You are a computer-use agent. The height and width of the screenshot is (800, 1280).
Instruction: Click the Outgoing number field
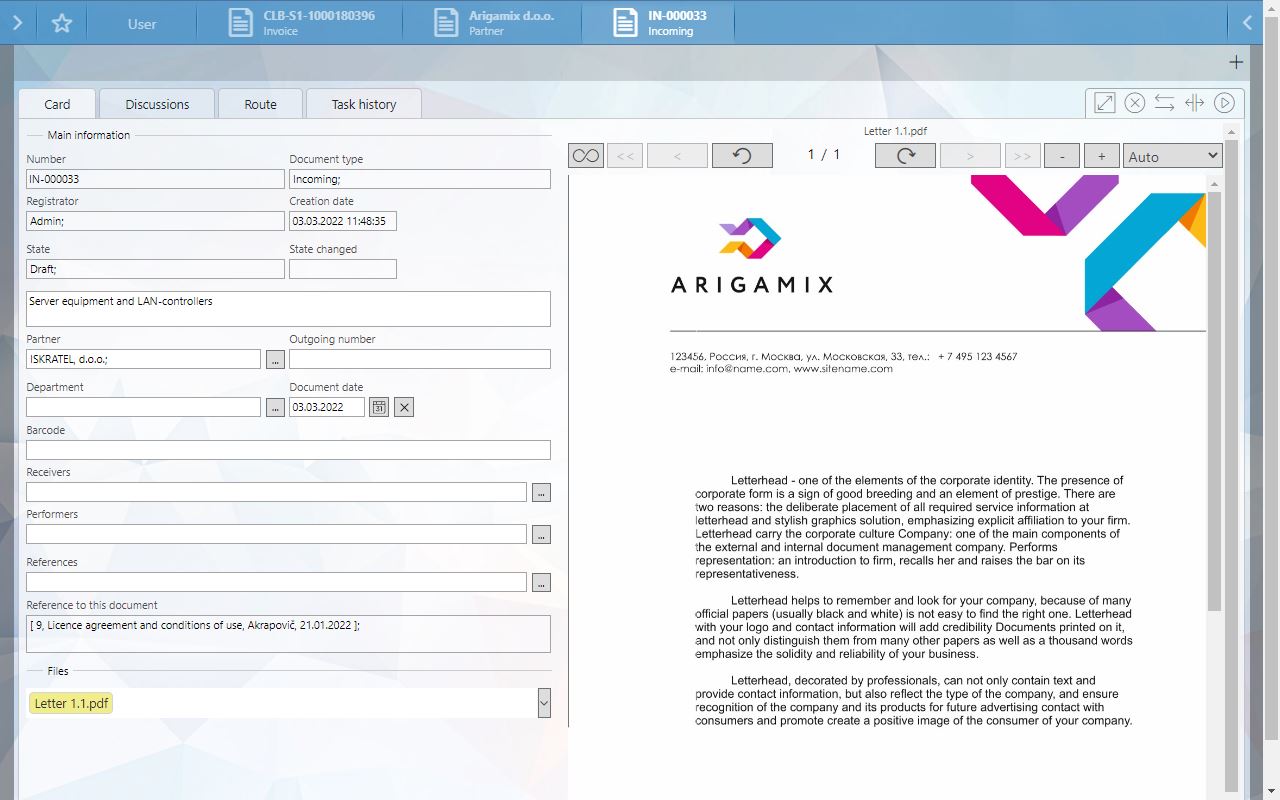[420, 359]
